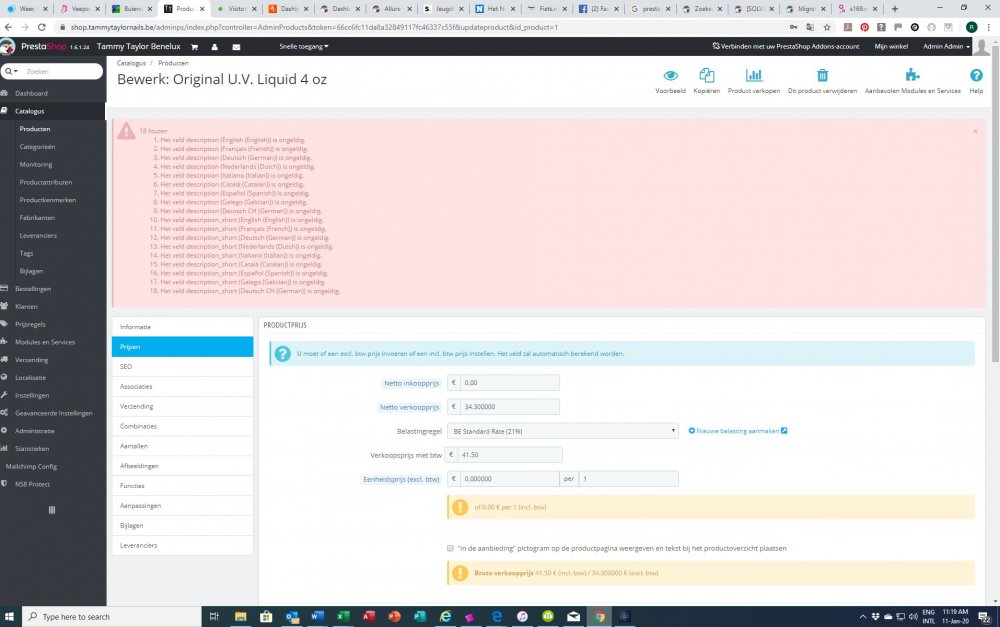Open the Verzending product tab
1000x627 pixels.
(182, 406)
